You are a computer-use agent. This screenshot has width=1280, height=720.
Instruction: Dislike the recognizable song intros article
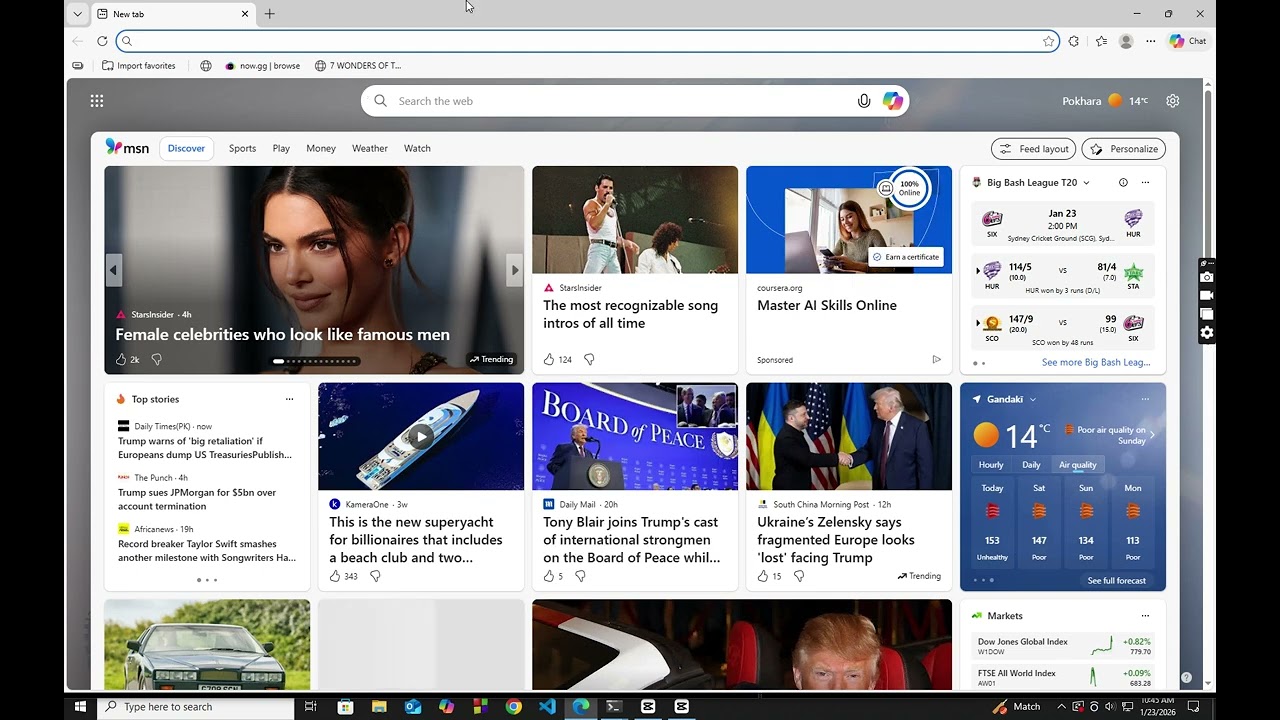(x=589, y=359)
